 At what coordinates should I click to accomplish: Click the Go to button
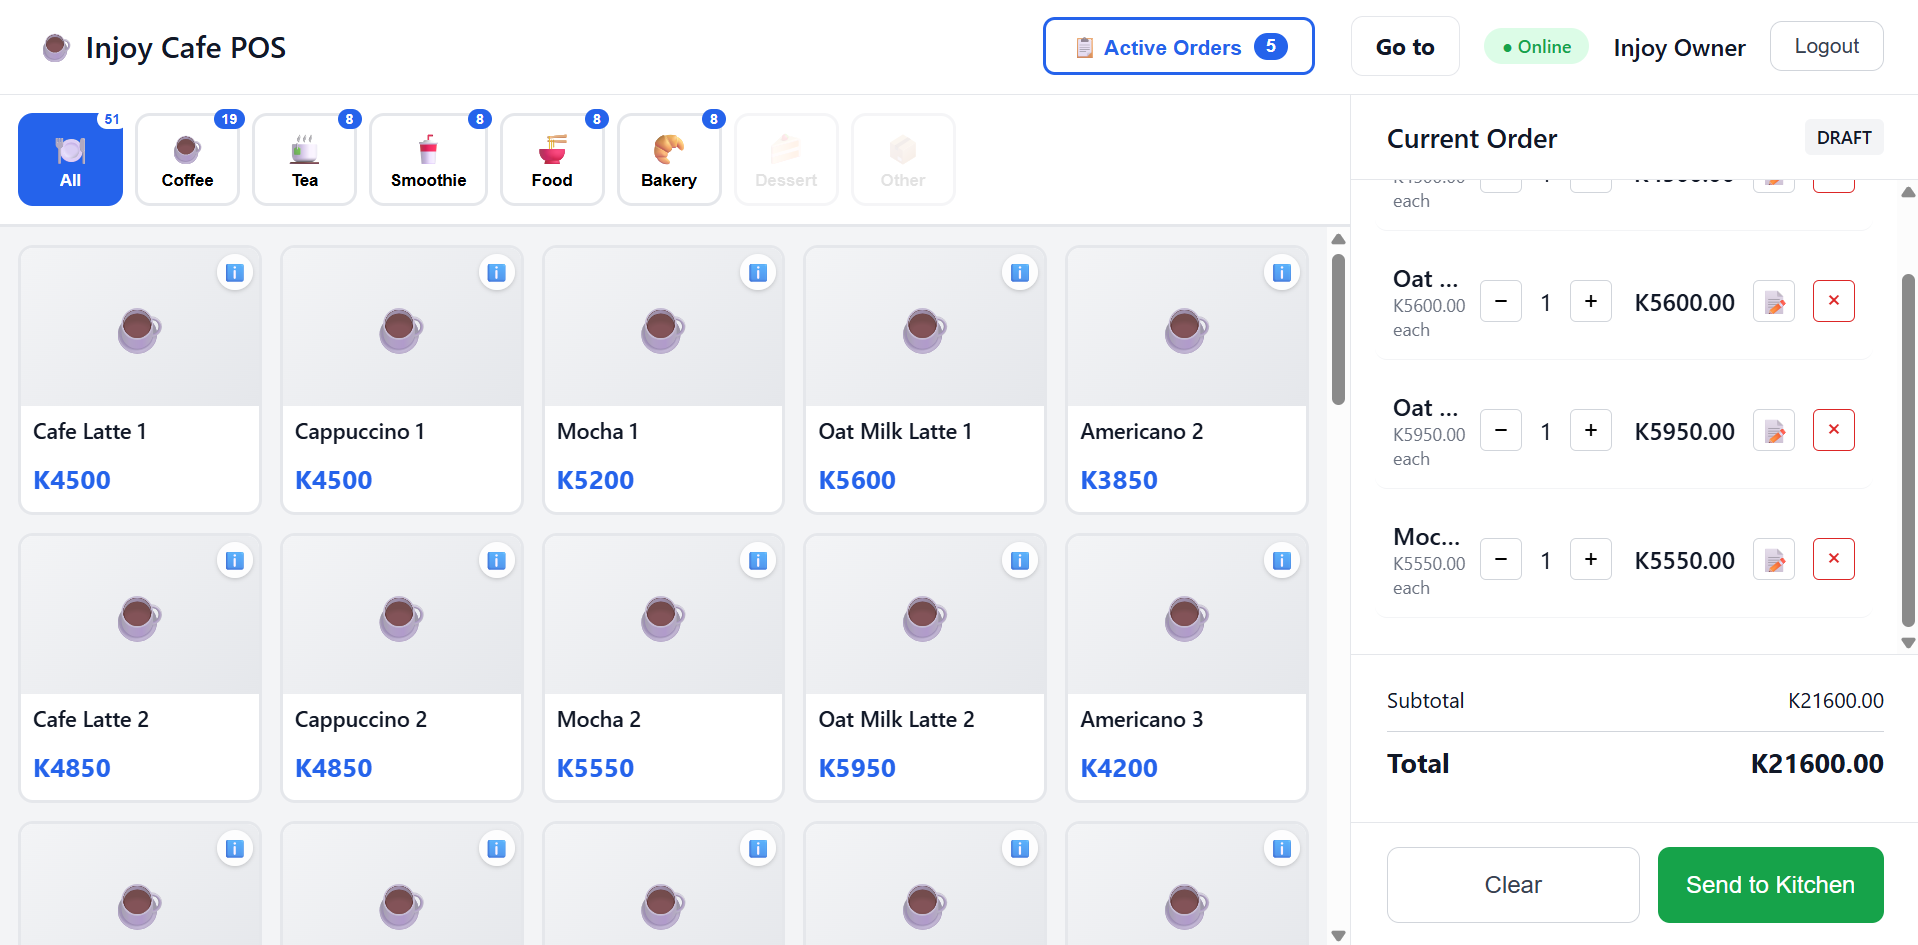tap(1405, 46)
